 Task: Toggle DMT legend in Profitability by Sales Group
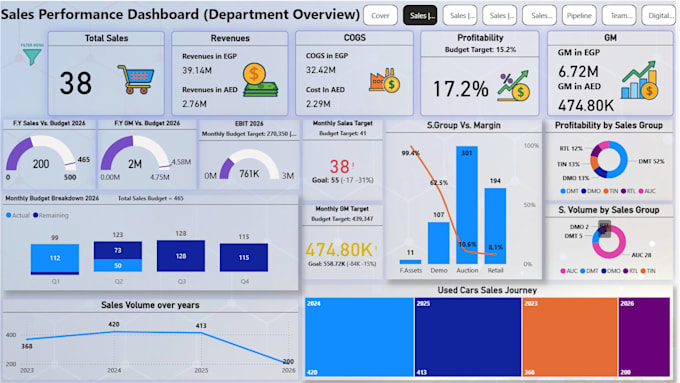click(x=569, y=191)
